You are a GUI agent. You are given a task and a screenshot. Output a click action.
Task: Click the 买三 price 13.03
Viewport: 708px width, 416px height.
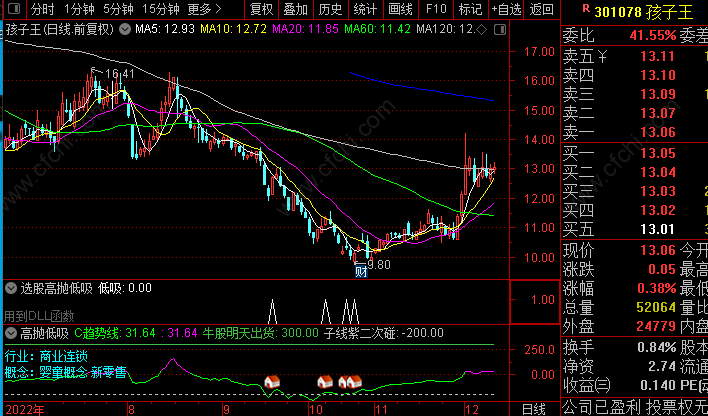[x=658, y=191]
